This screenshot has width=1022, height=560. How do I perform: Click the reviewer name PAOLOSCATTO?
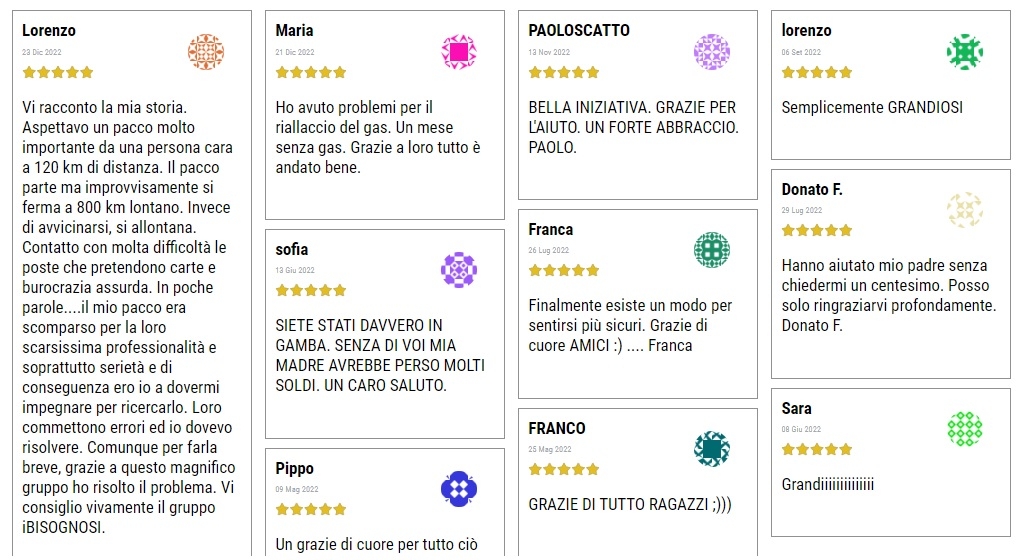pos(579,31)
